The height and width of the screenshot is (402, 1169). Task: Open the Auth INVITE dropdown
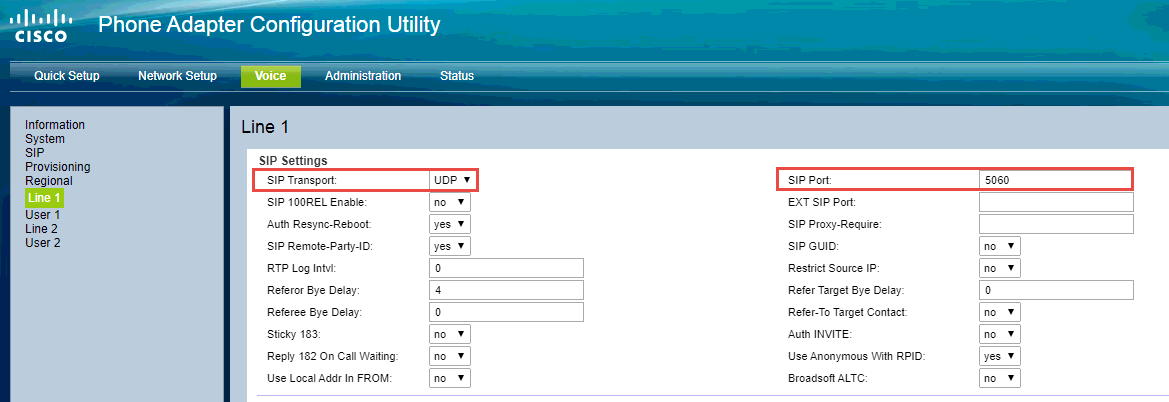1000,334
